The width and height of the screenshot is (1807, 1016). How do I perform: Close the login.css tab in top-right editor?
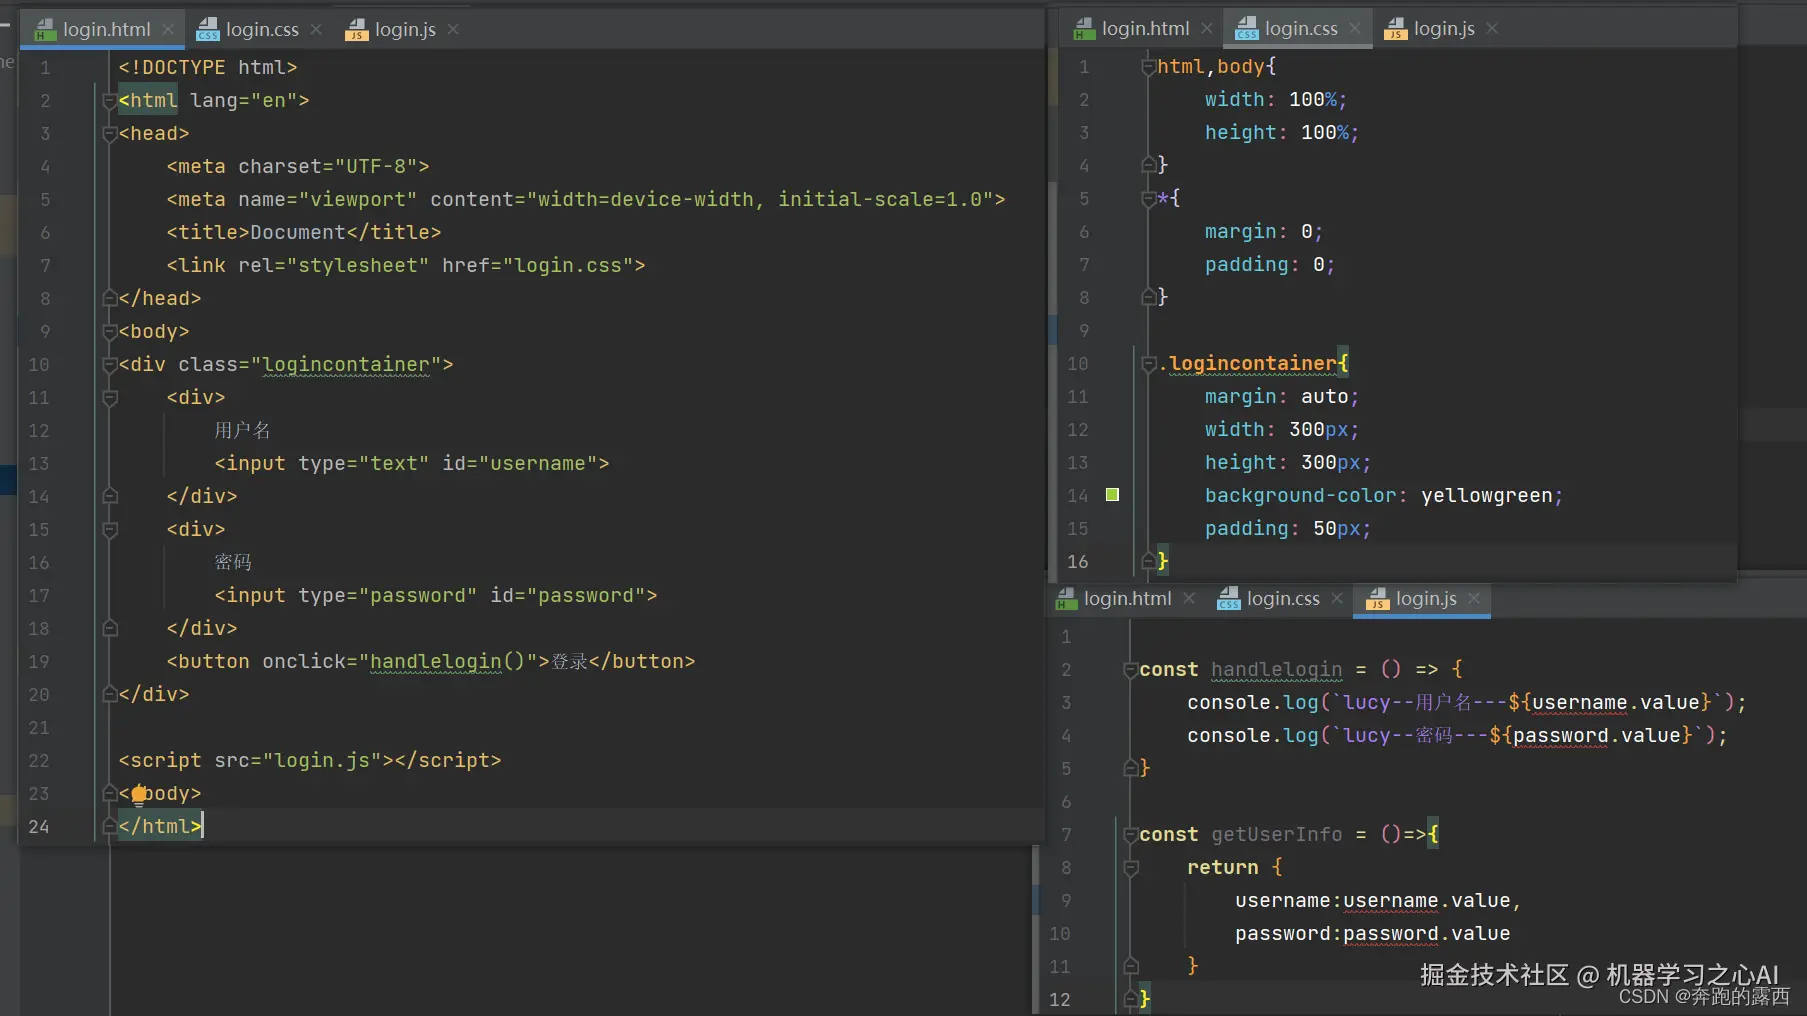(1355, 29)
